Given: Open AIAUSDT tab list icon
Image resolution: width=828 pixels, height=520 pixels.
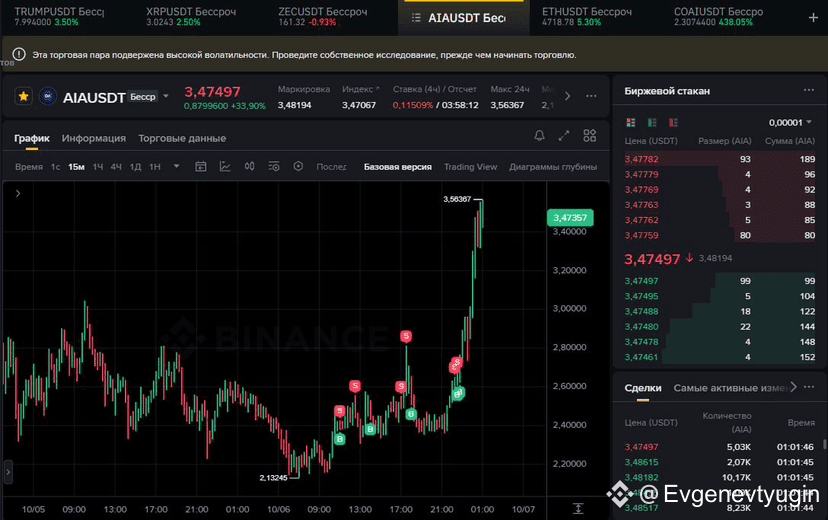Looking at the screenshot, I should point(416,18).
